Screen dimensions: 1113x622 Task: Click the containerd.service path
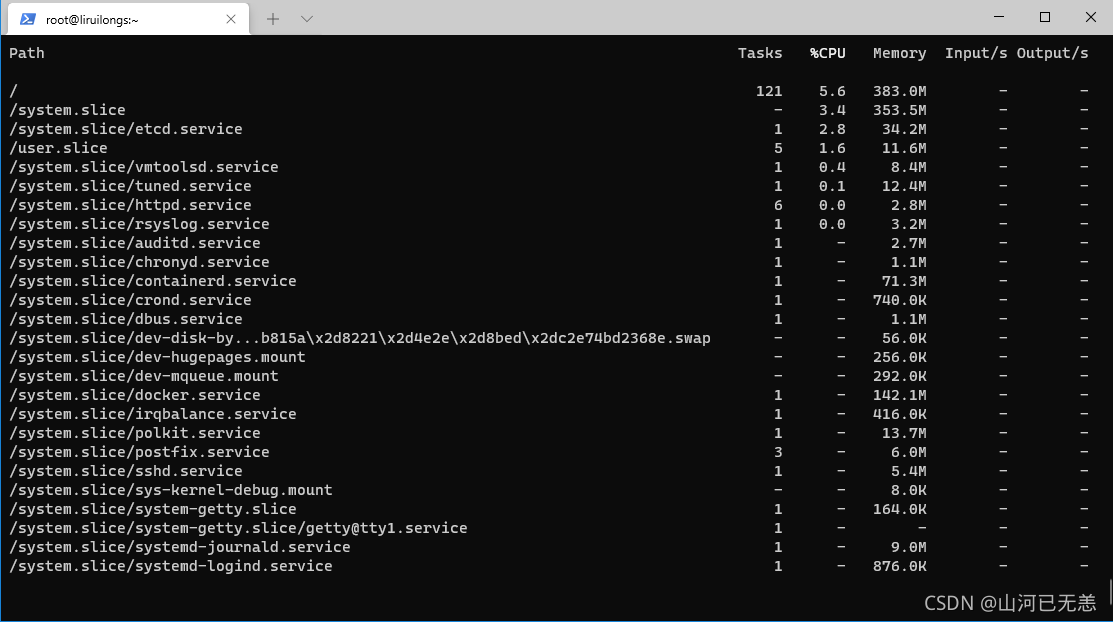click(x=153, y=281)
